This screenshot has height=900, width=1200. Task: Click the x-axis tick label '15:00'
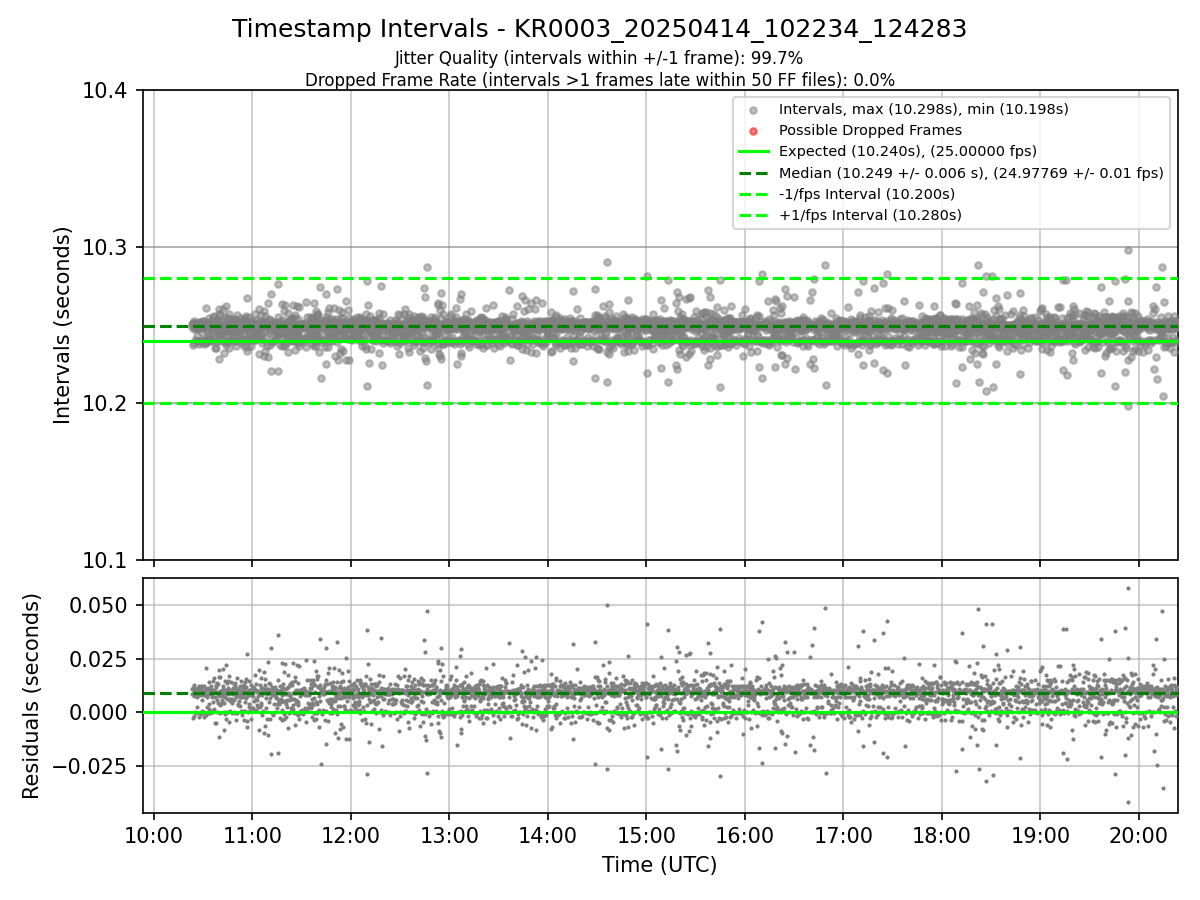646,835
